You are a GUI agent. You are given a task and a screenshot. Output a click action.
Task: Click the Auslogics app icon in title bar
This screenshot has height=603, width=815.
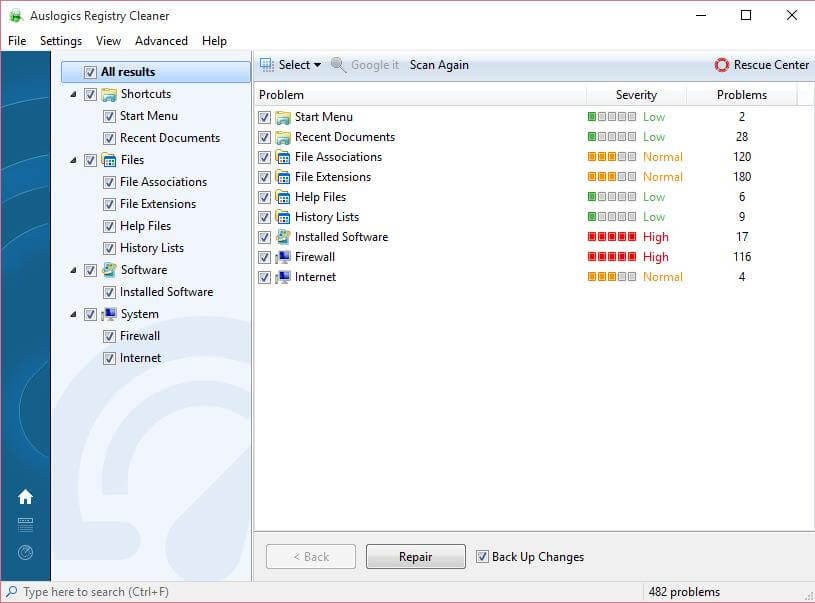click(16, 16)
